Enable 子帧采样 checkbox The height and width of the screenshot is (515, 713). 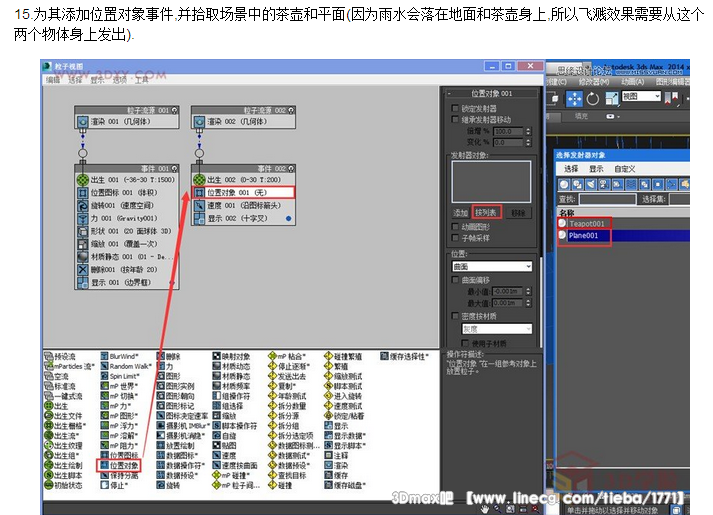click(x=455, y=238)
